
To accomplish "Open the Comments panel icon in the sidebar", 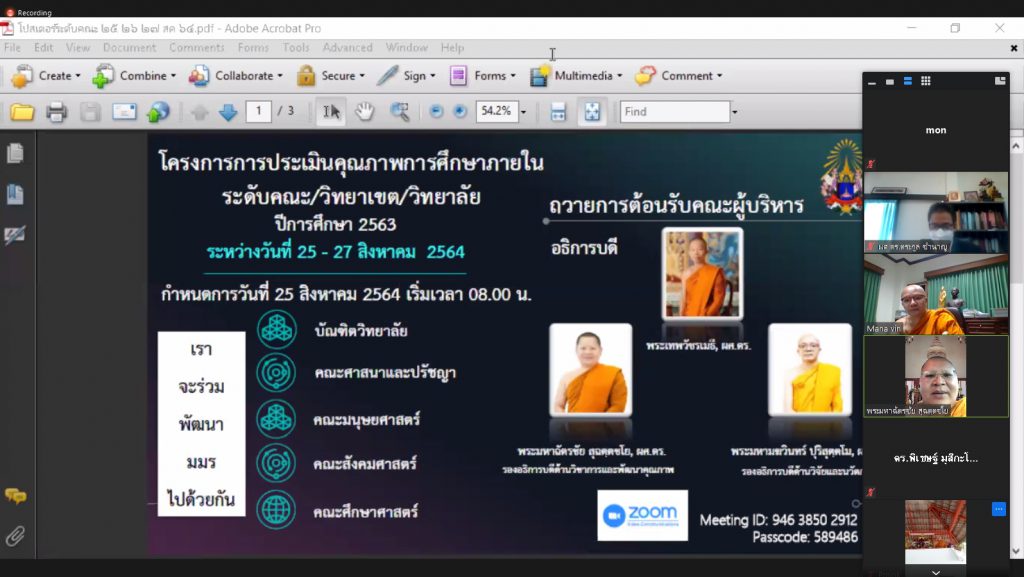I will 15,496.
